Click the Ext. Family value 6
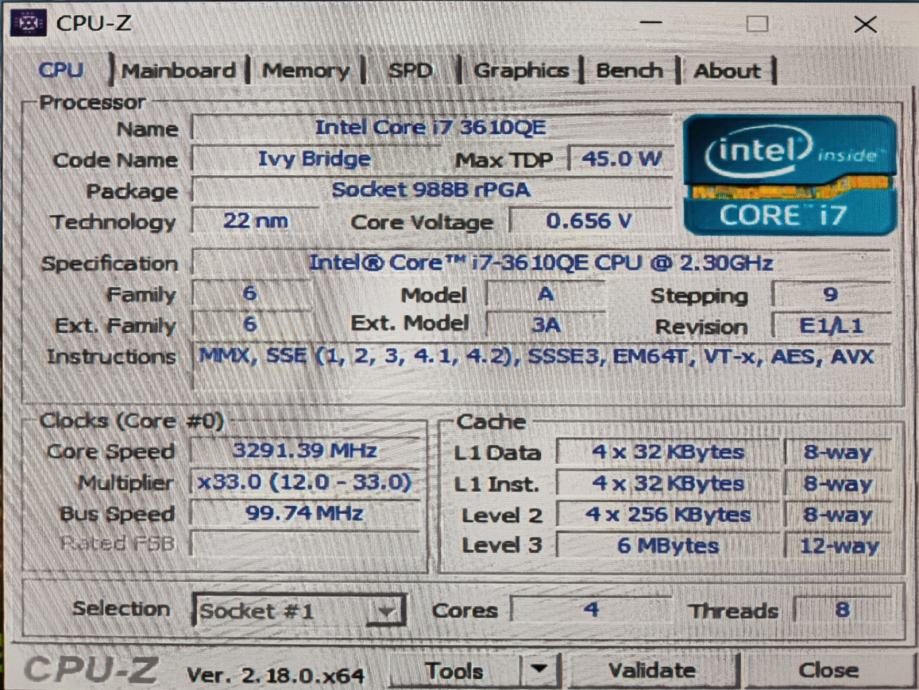The height and width of the screenshot is (690, 919). click(251, 324)
